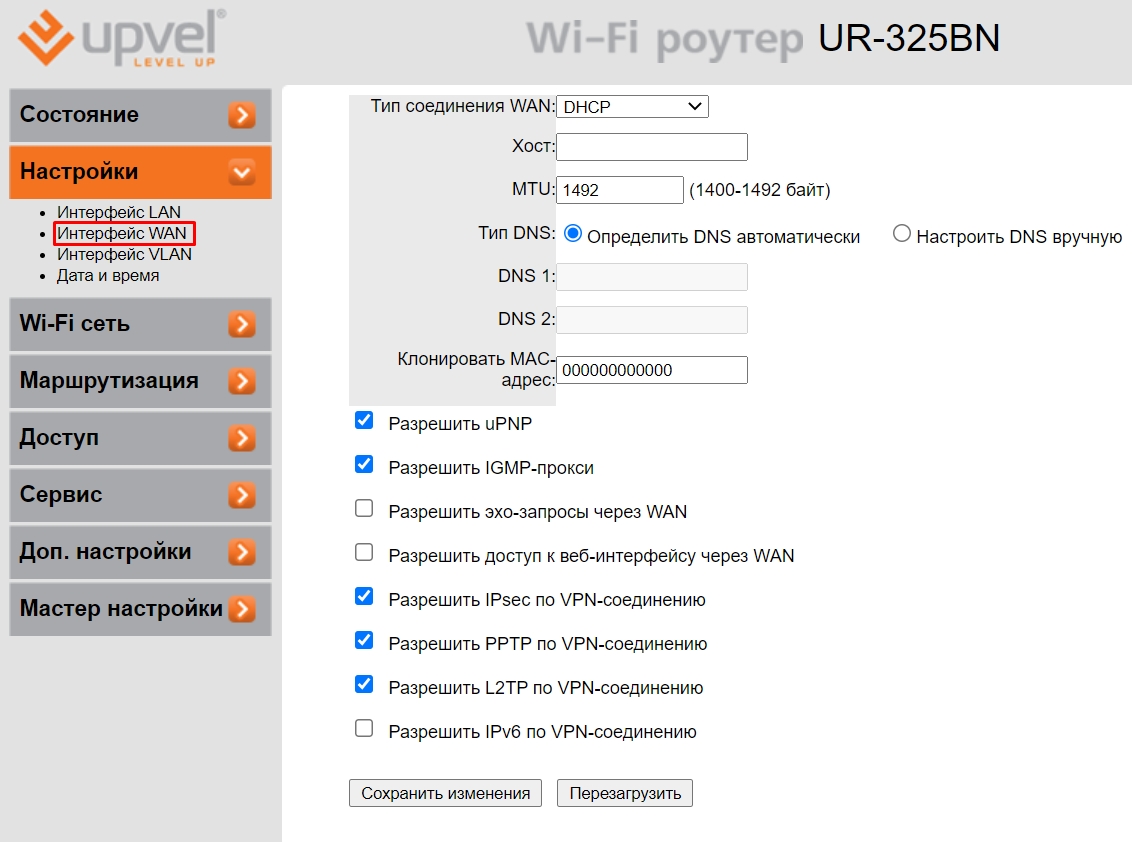The image size is (1132, 842).
Task: Uncheck Разрешить PPTP по VPN-соединению
Action: [x=364, y=641]
